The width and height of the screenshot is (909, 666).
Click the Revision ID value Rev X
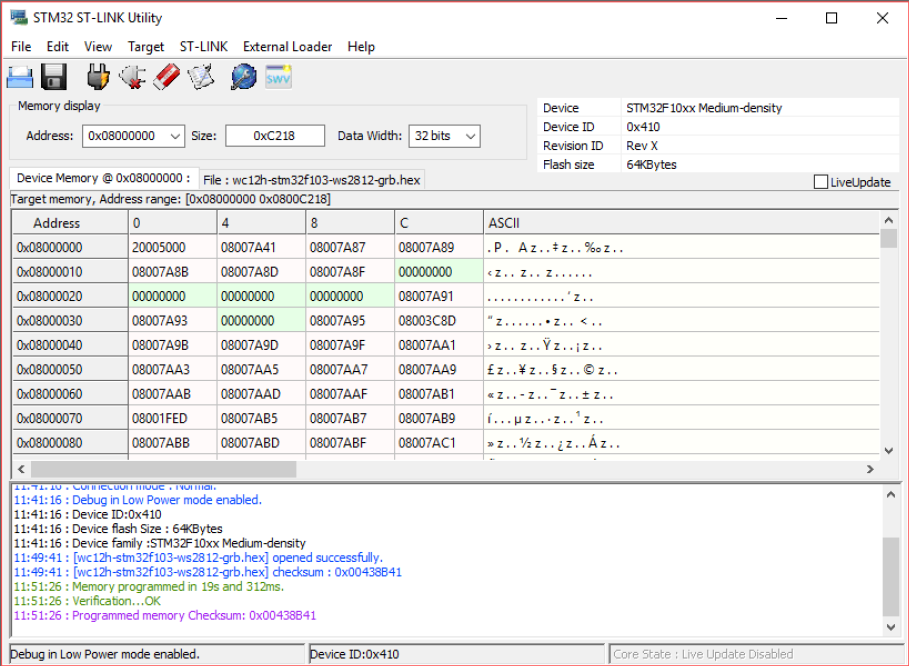[642, 145]
